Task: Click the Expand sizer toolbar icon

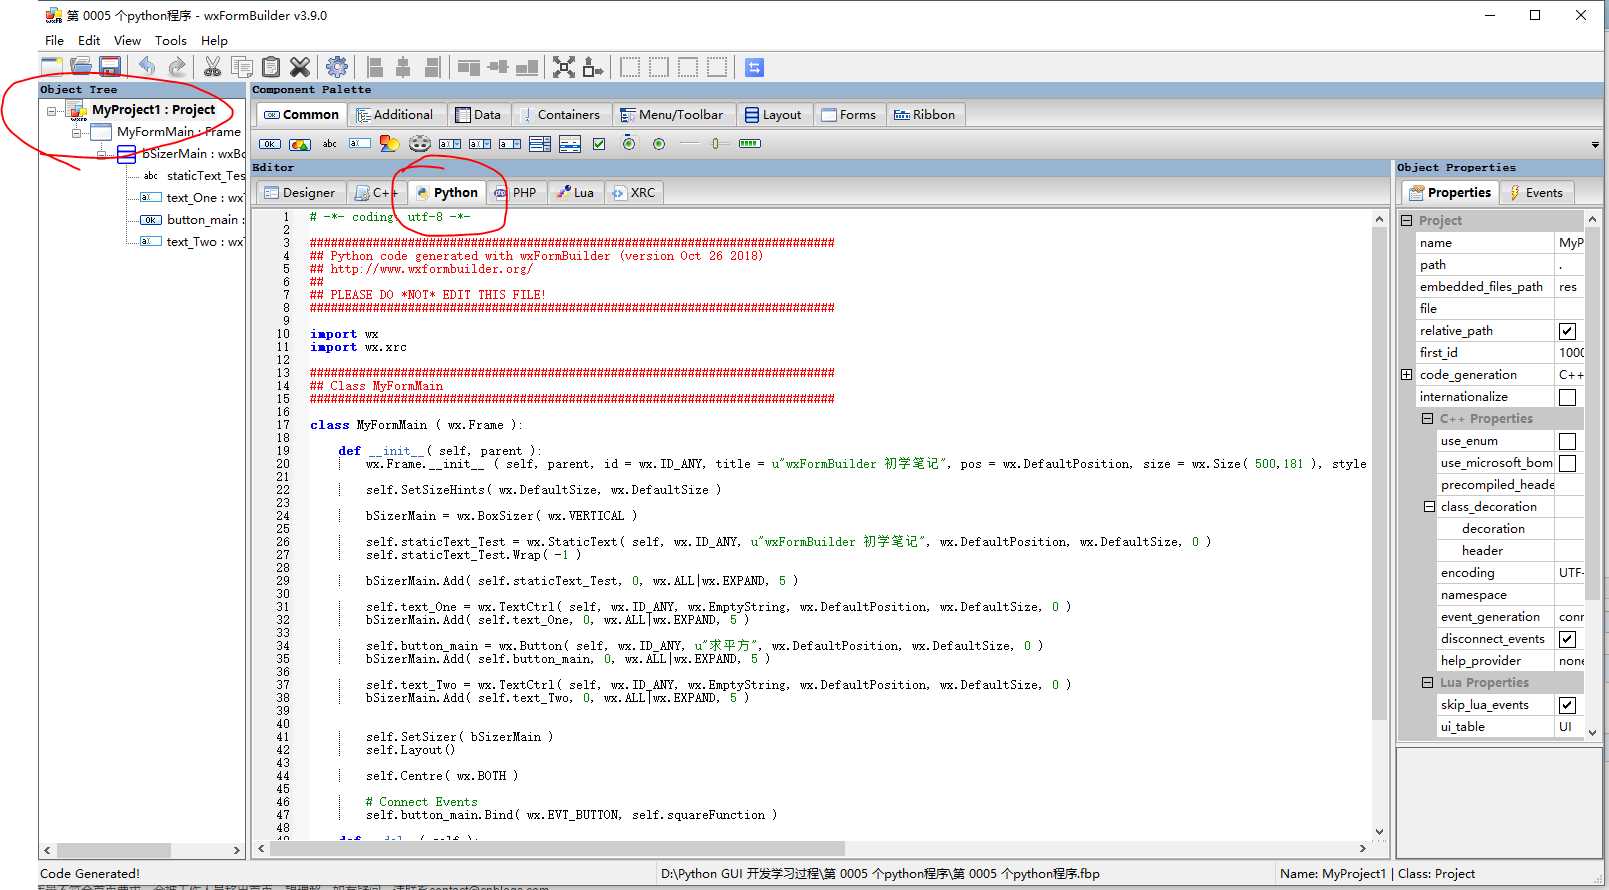Action: point(564,67)
